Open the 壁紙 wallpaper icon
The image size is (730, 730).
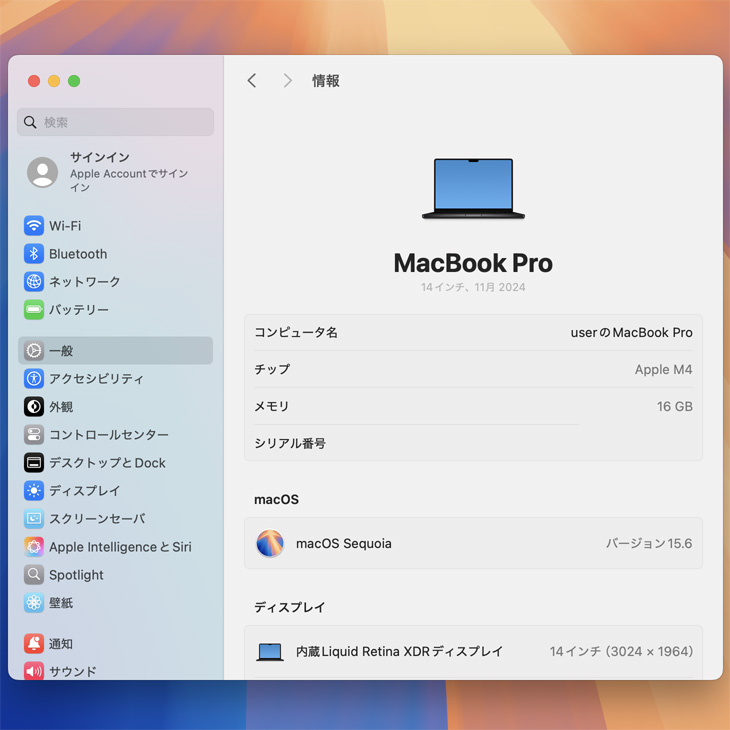pyautogui.click(x=34, y=602)
